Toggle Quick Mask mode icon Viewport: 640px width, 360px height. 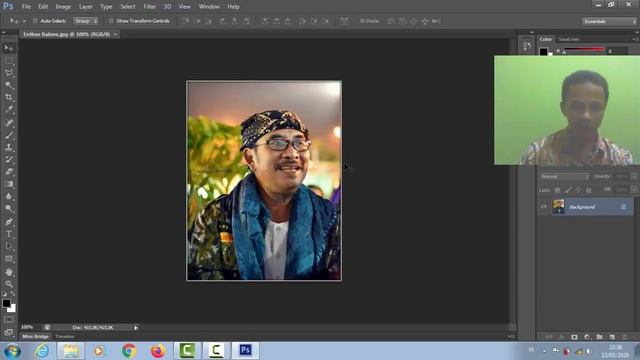pos(9,320)
